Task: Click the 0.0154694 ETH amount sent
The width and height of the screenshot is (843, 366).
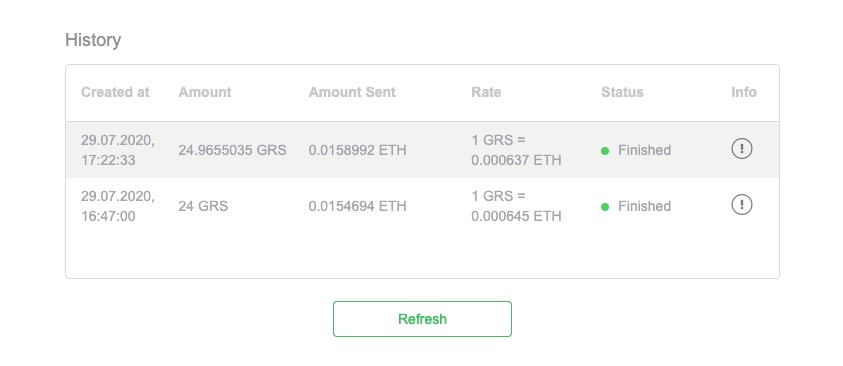Action: tap(358, 206)
